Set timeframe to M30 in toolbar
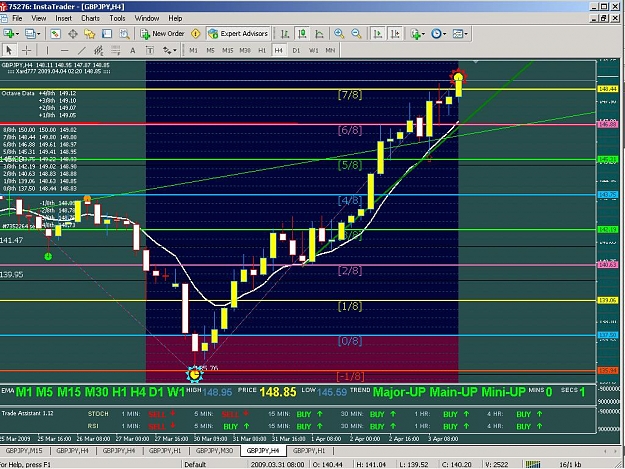The height and width of the screenshot is (469, 625). 245,50
